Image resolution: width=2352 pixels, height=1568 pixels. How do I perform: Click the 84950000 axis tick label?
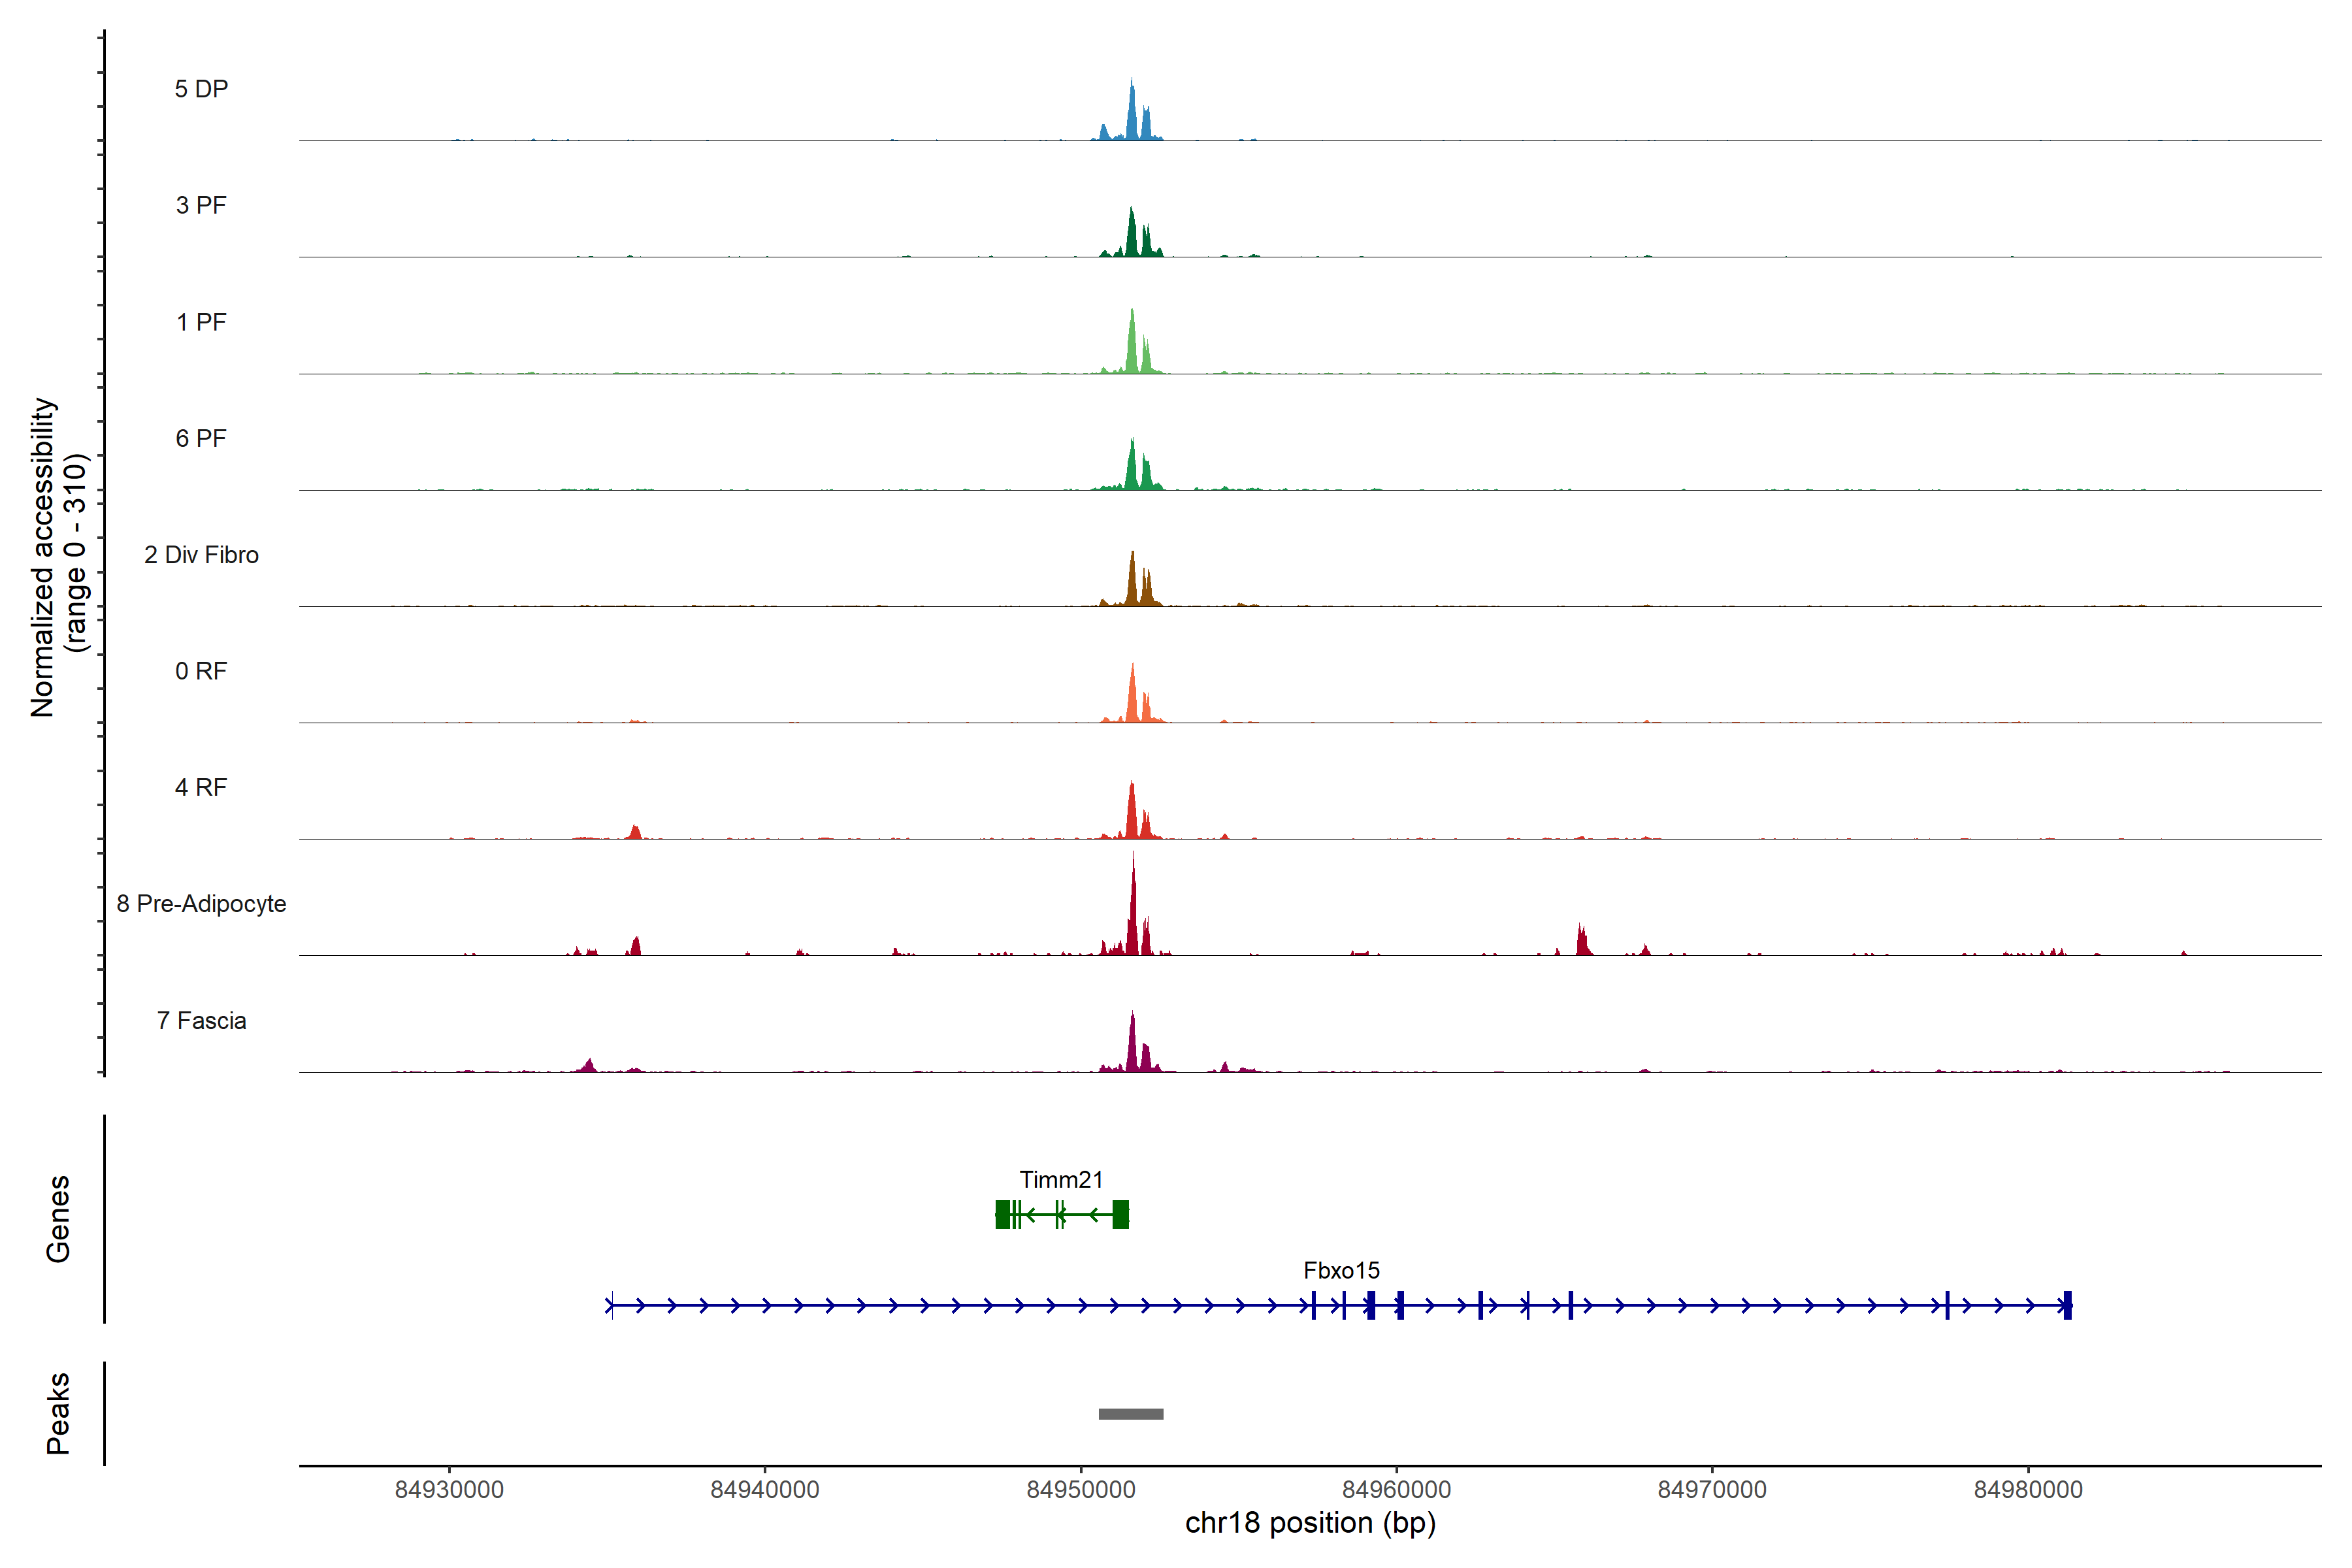coord(1080,1489)
